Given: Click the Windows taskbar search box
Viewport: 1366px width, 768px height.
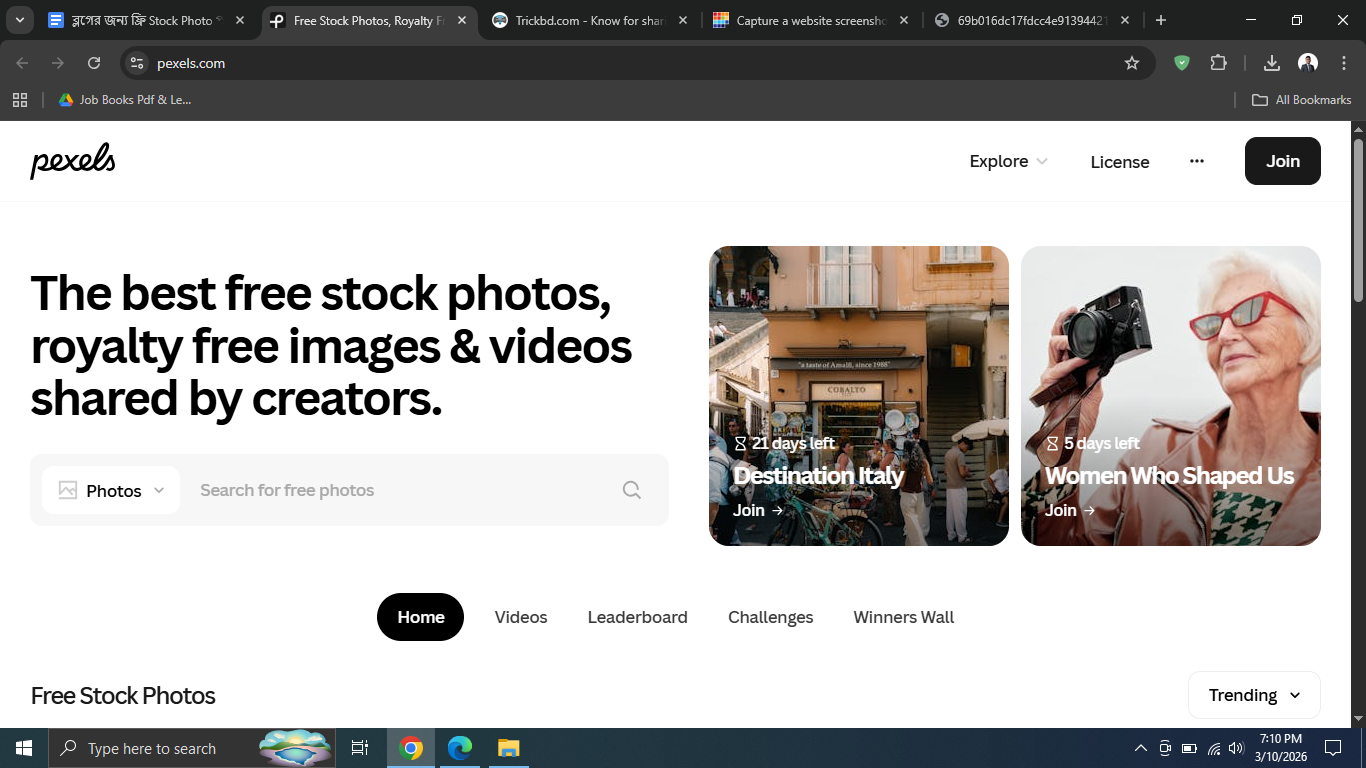Looking at the screenshot, I should click(x=192, y=748).
